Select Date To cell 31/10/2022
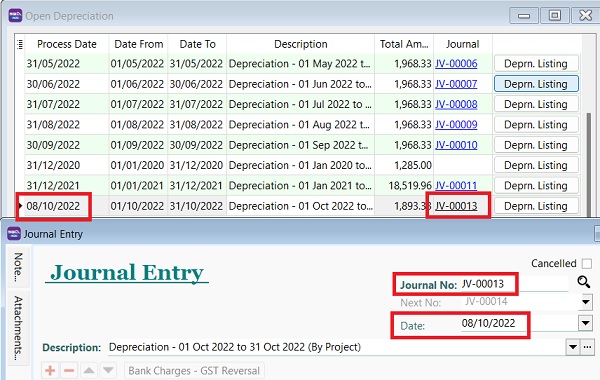 (x=196, y=206)
